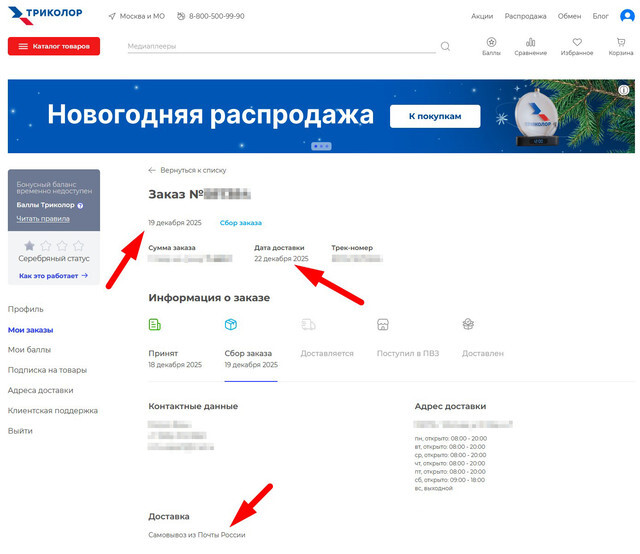Click the Триколор logo

pos(46,16)
